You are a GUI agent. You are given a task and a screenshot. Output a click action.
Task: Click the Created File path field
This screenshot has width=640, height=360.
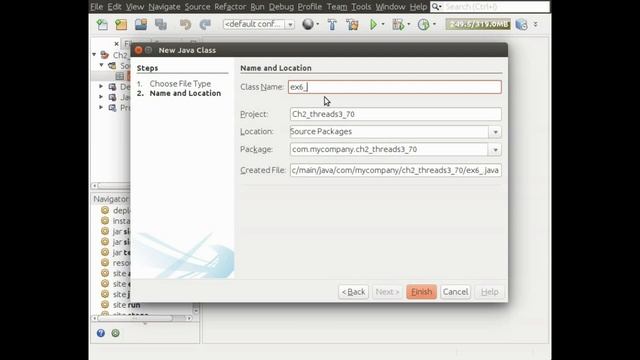click(396, 170)
